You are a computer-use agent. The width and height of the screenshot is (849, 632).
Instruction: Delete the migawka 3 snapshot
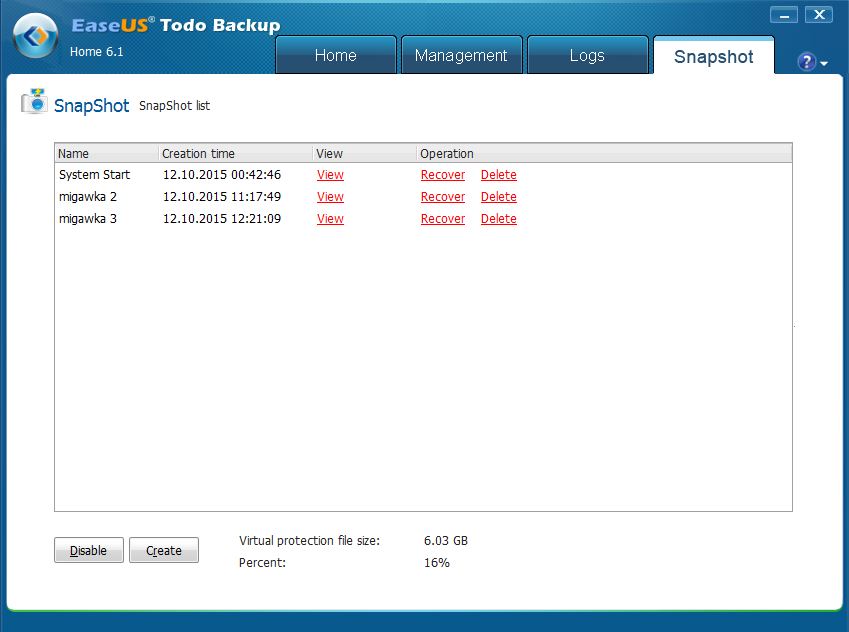(x=499, y=219)
